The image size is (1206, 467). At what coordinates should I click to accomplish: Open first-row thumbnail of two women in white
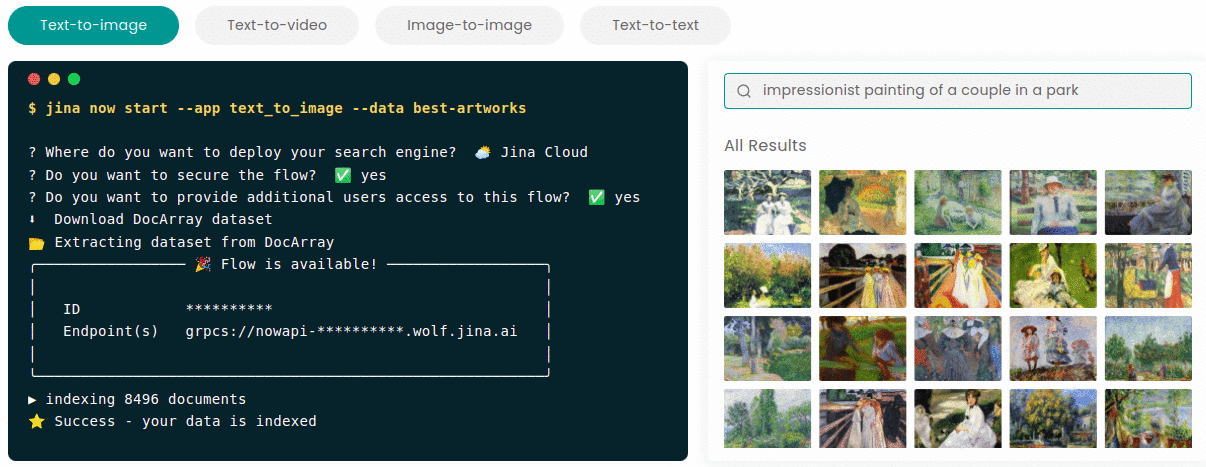tap(767, 202)
